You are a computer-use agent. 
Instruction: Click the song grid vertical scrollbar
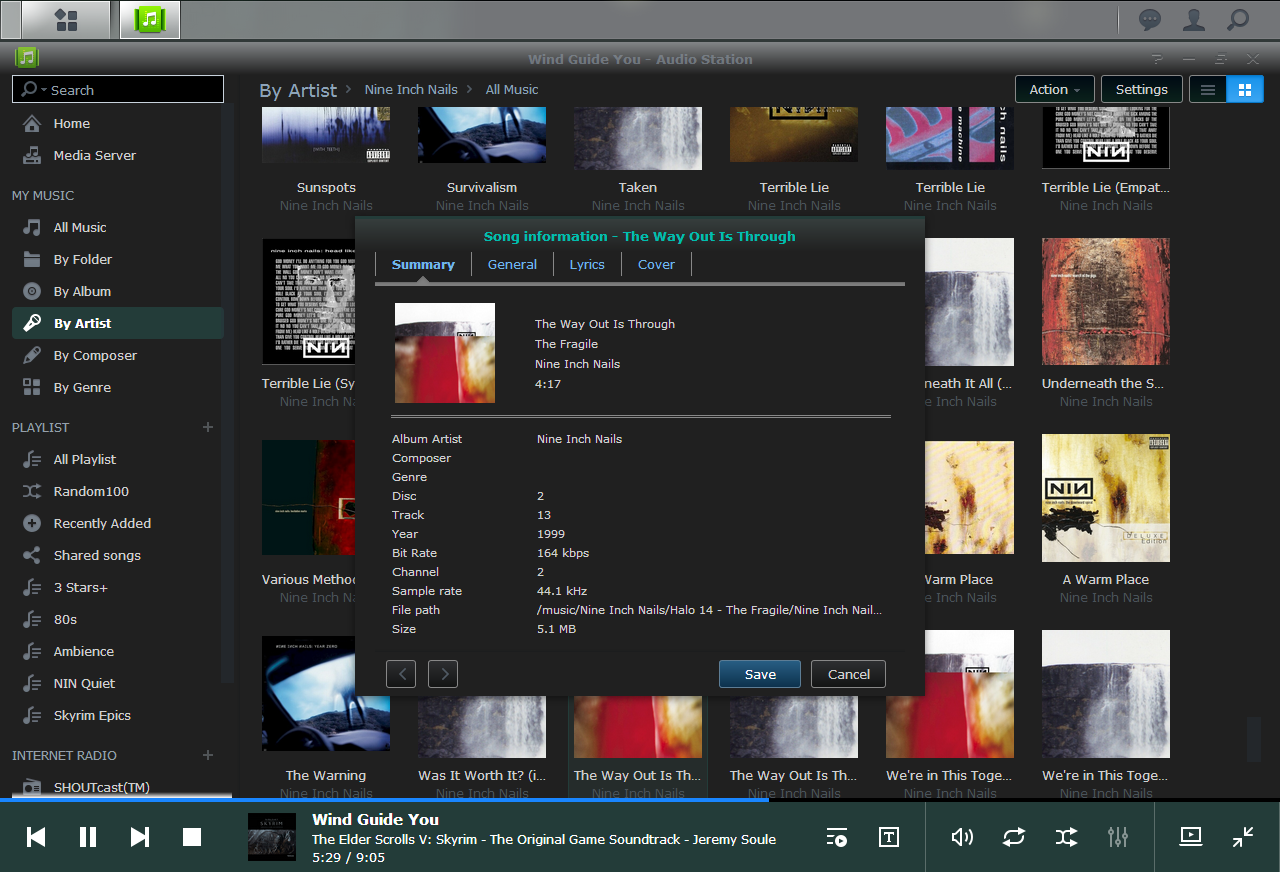[1253, 740]
